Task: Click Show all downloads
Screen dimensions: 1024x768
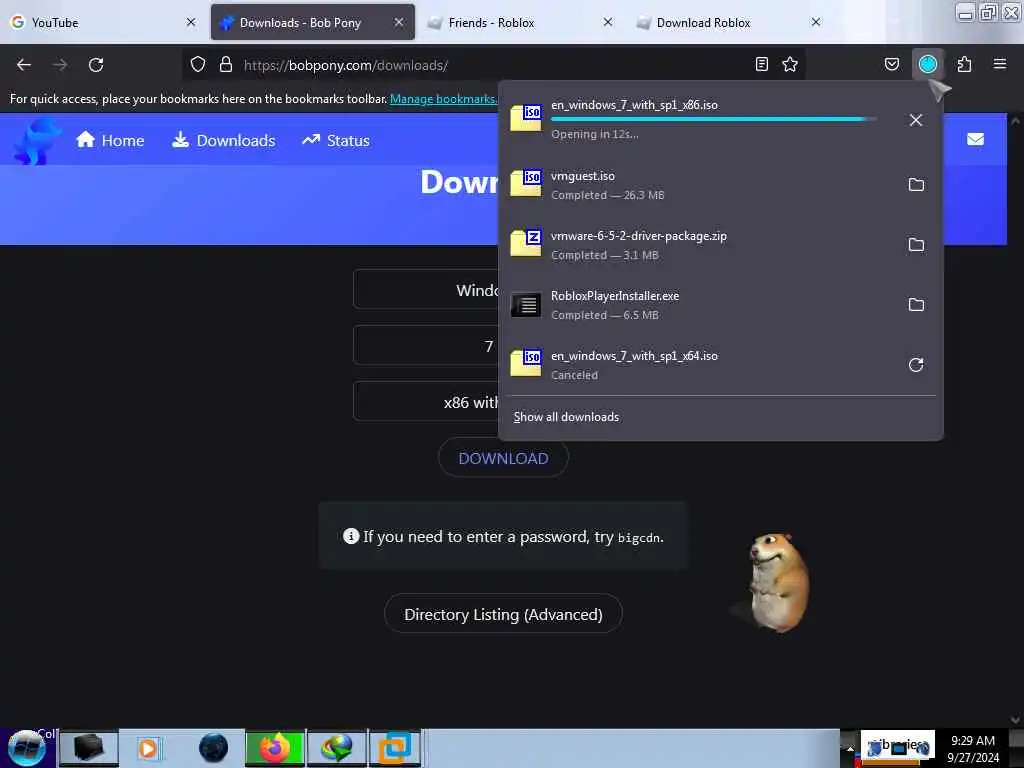Action: tap(566, 417)
